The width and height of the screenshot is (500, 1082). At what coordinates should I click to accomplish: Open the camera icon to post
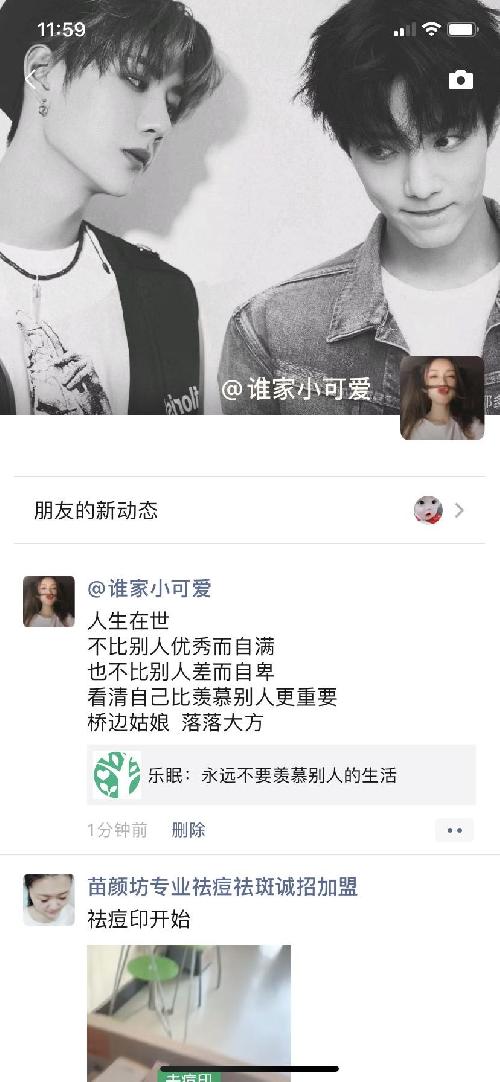(461, 80)
